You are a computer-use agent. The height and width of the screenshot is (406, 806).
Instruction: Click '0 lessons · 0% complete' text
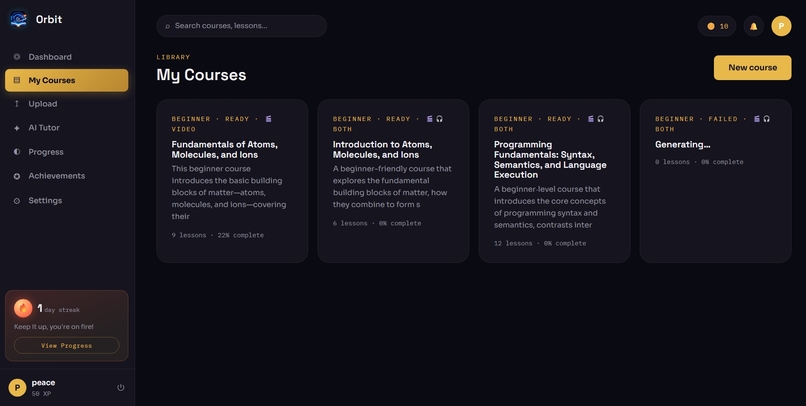point(699,162)
